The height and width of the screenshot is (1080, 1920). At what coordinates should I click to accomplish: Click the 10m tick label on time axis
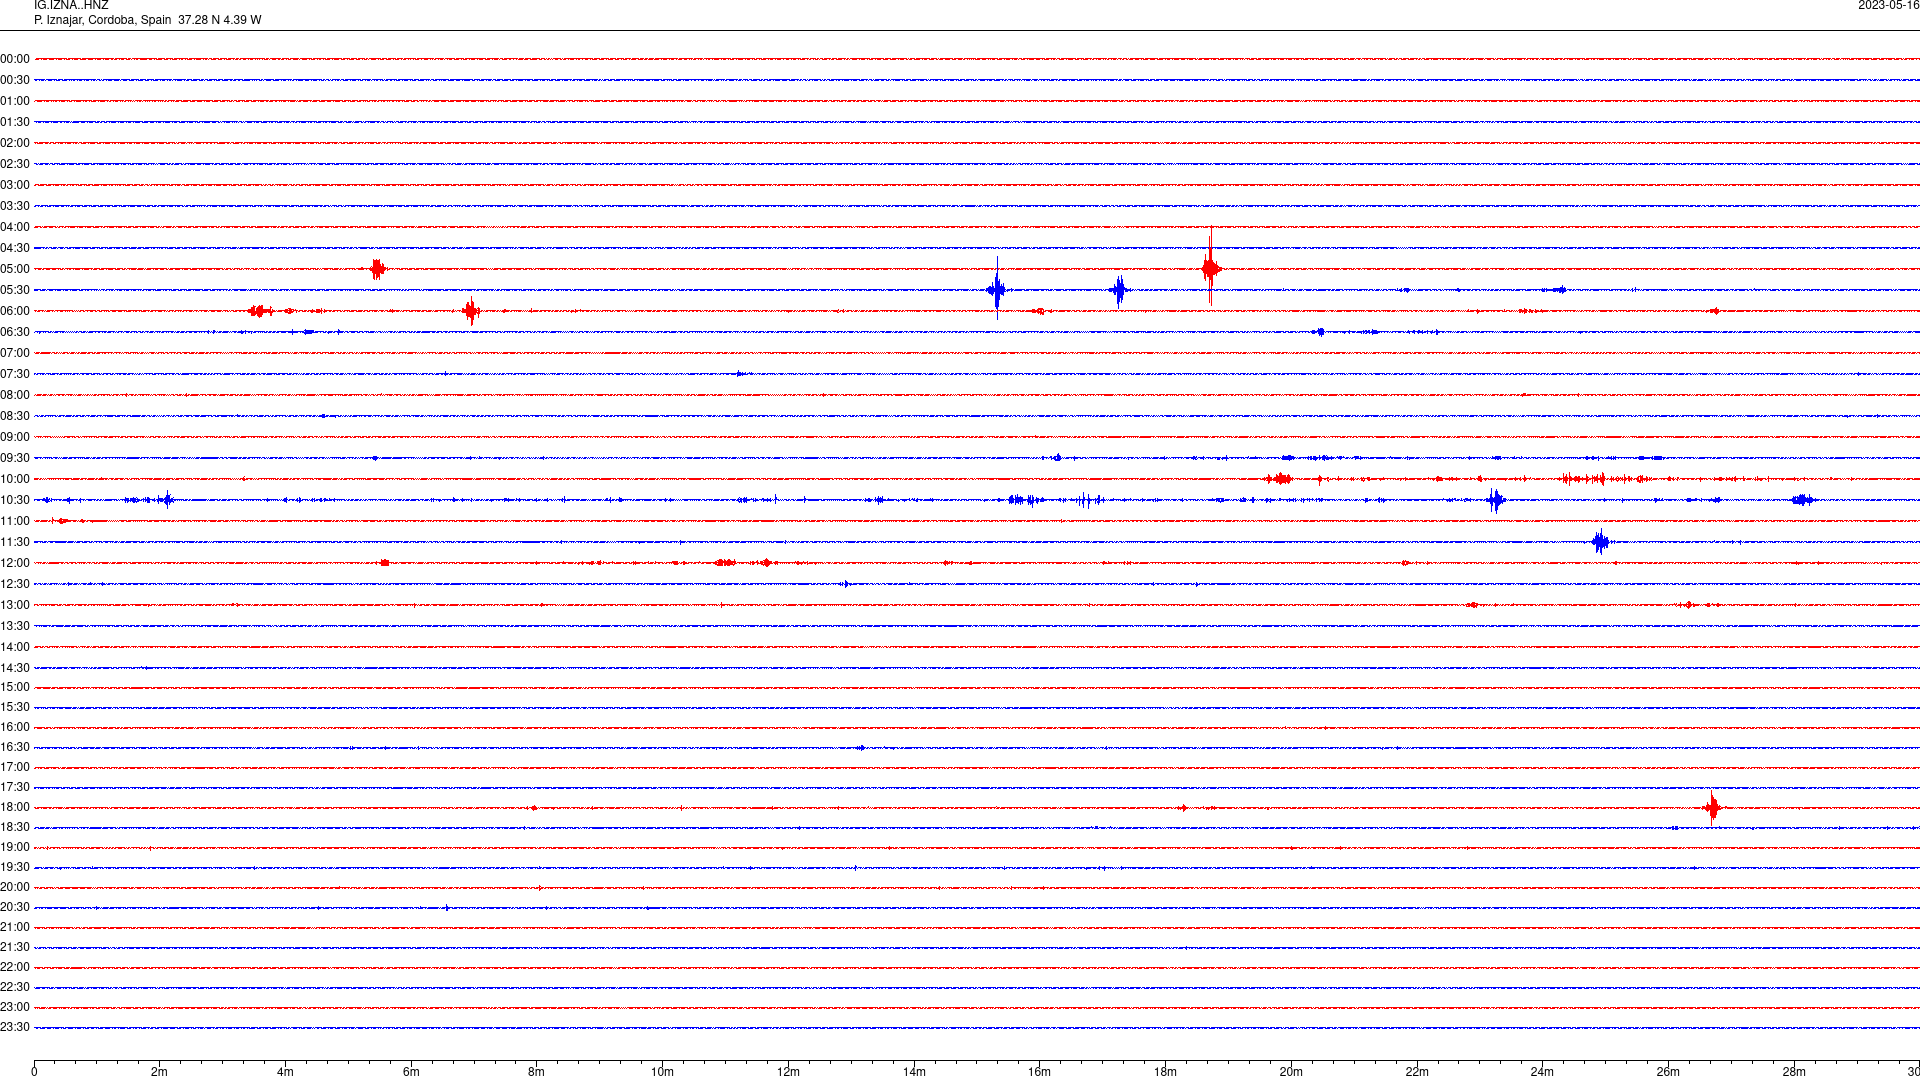point(662,1072)
